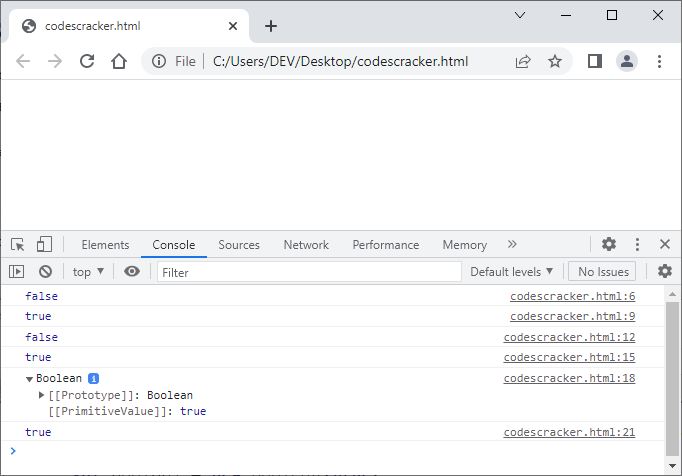Close the codescracker.html tab
682x476 pixels.
[x=233, y=26]
